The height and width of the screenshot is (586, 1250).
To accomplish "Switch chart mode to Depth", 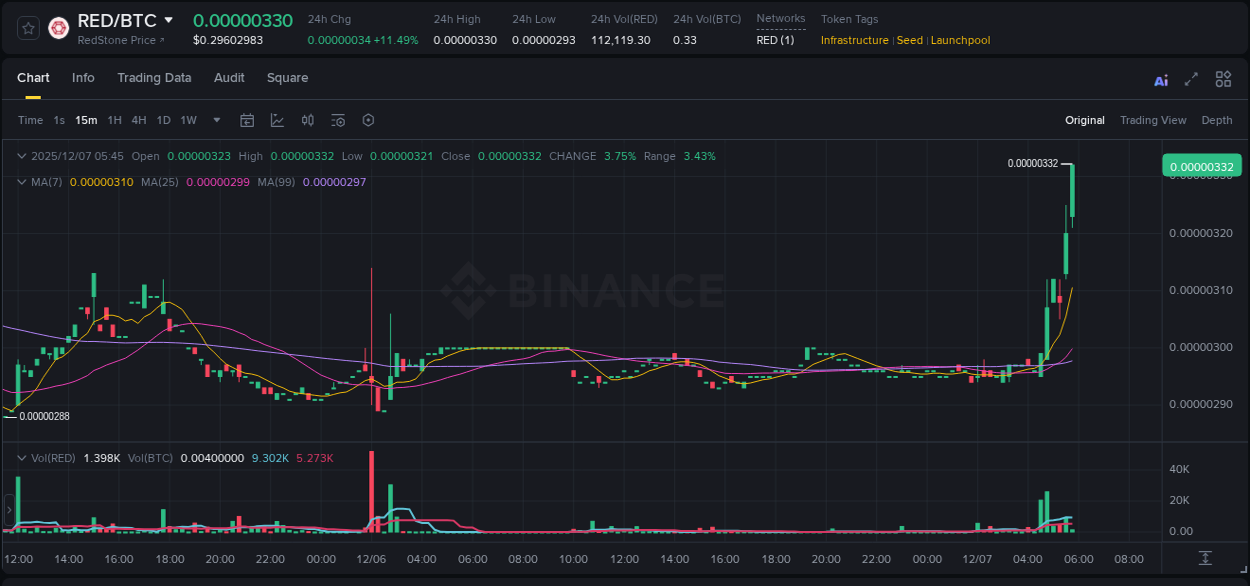I will coord(1216,120).
